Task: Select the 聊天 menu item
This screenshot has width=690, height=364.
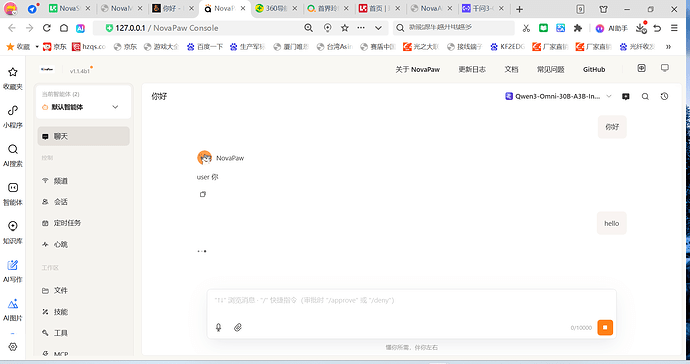Action: coord(84,136)
